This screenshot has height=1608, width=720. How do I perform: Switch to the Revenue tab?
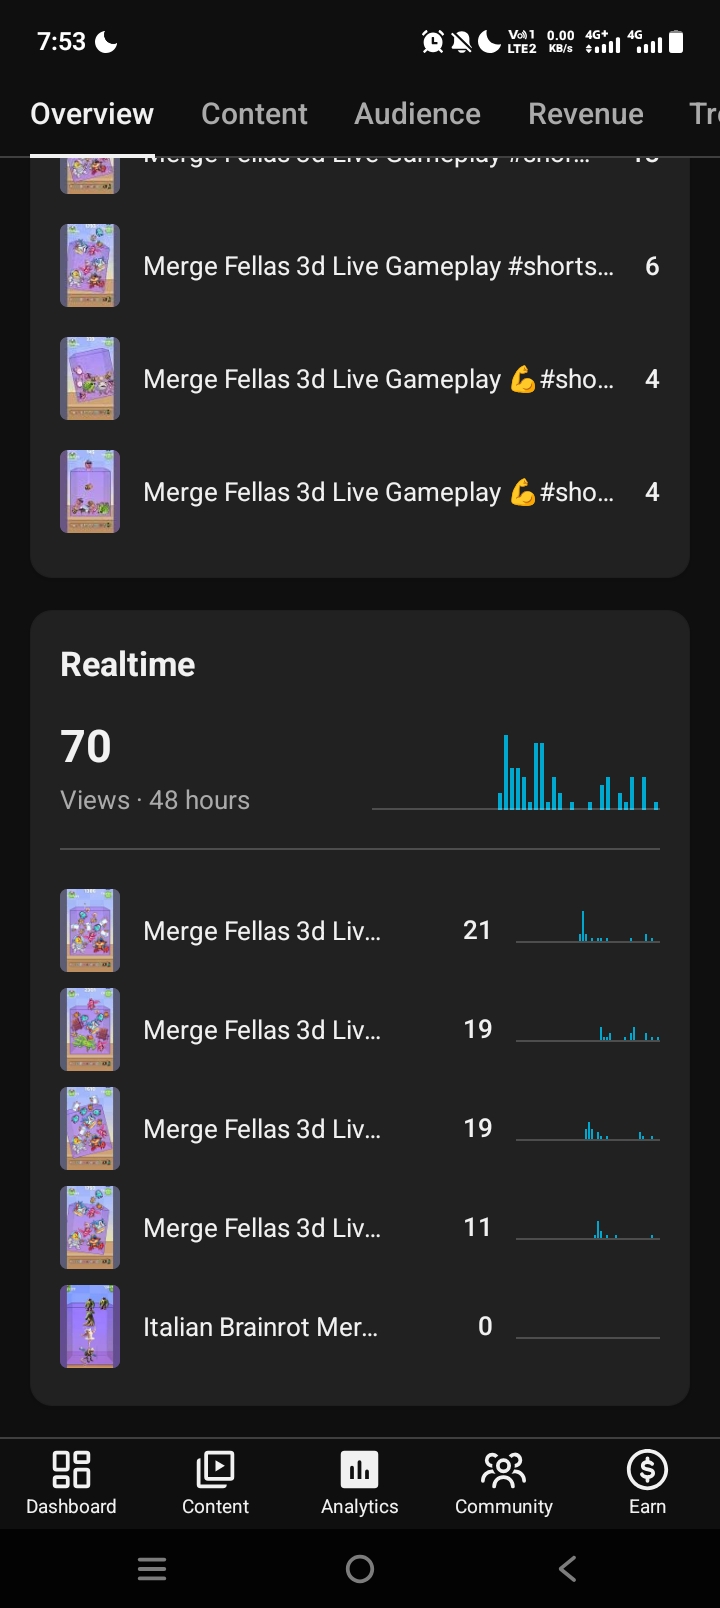[586, 114]
